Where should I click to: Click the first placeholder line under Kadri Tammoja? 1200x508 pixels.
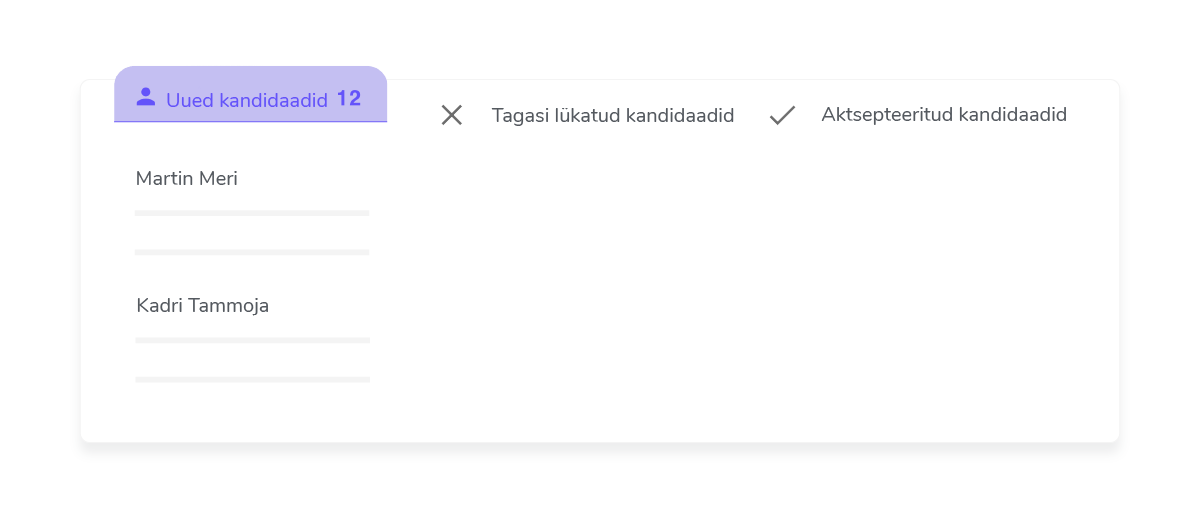click(x=252, y=340)
